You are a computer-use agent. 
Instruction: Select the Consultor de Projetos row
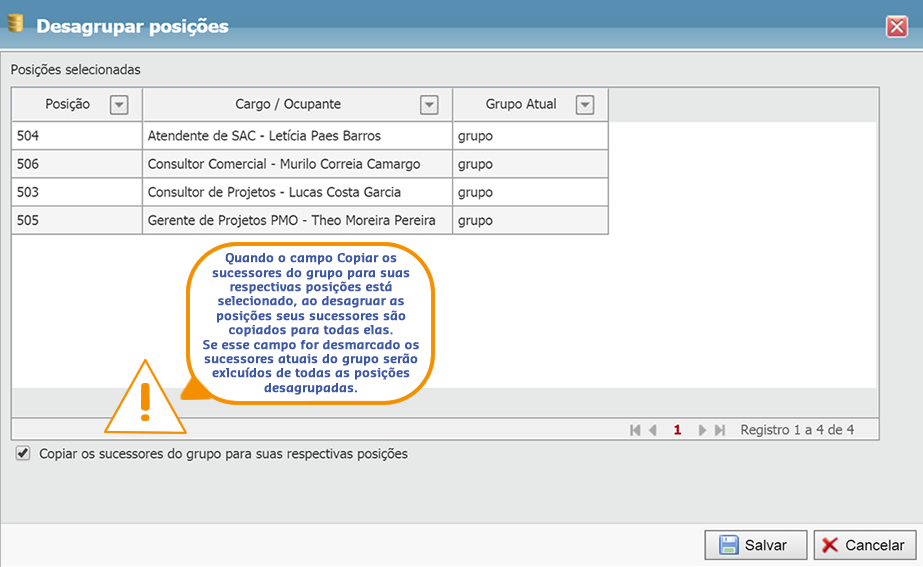273,192
